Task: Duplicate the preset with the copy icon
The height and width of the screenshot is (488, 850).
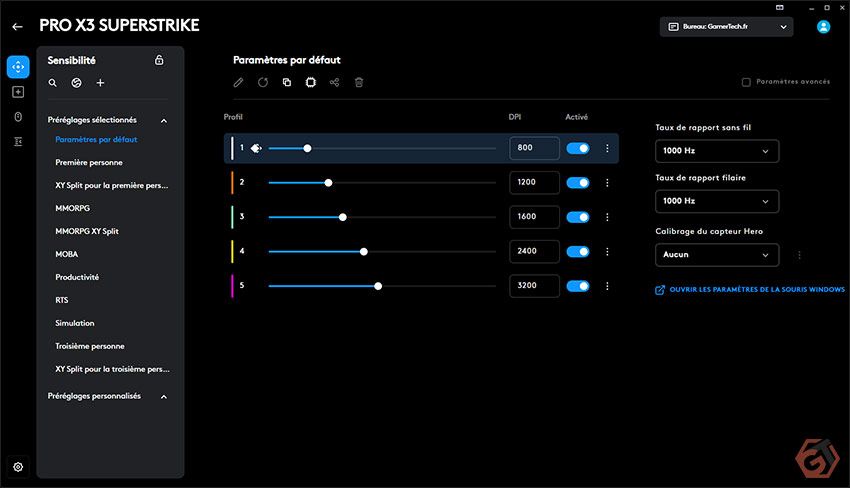Action: (287, 82)
